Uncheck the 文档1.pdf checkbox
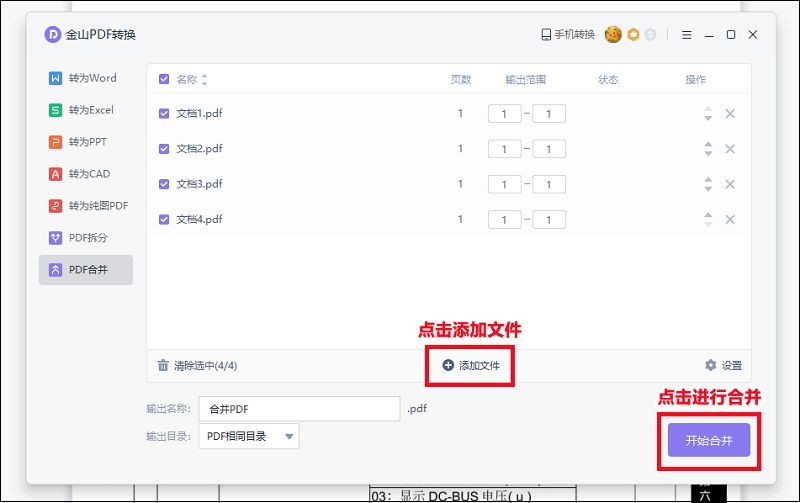This screenshot has width=800, height=503. tap(164, 113)
